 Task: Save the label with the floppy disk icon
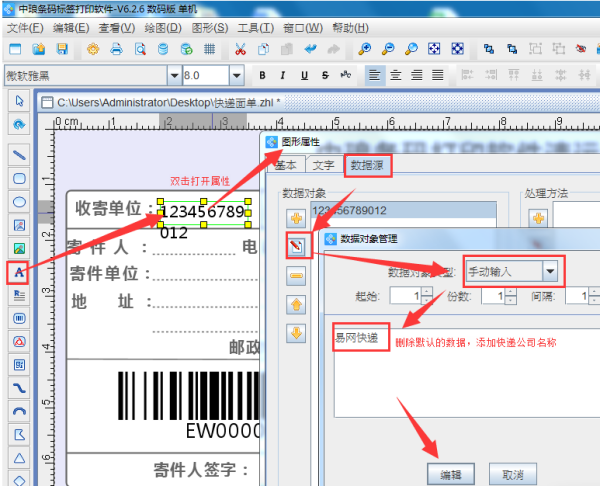[62, 49]
